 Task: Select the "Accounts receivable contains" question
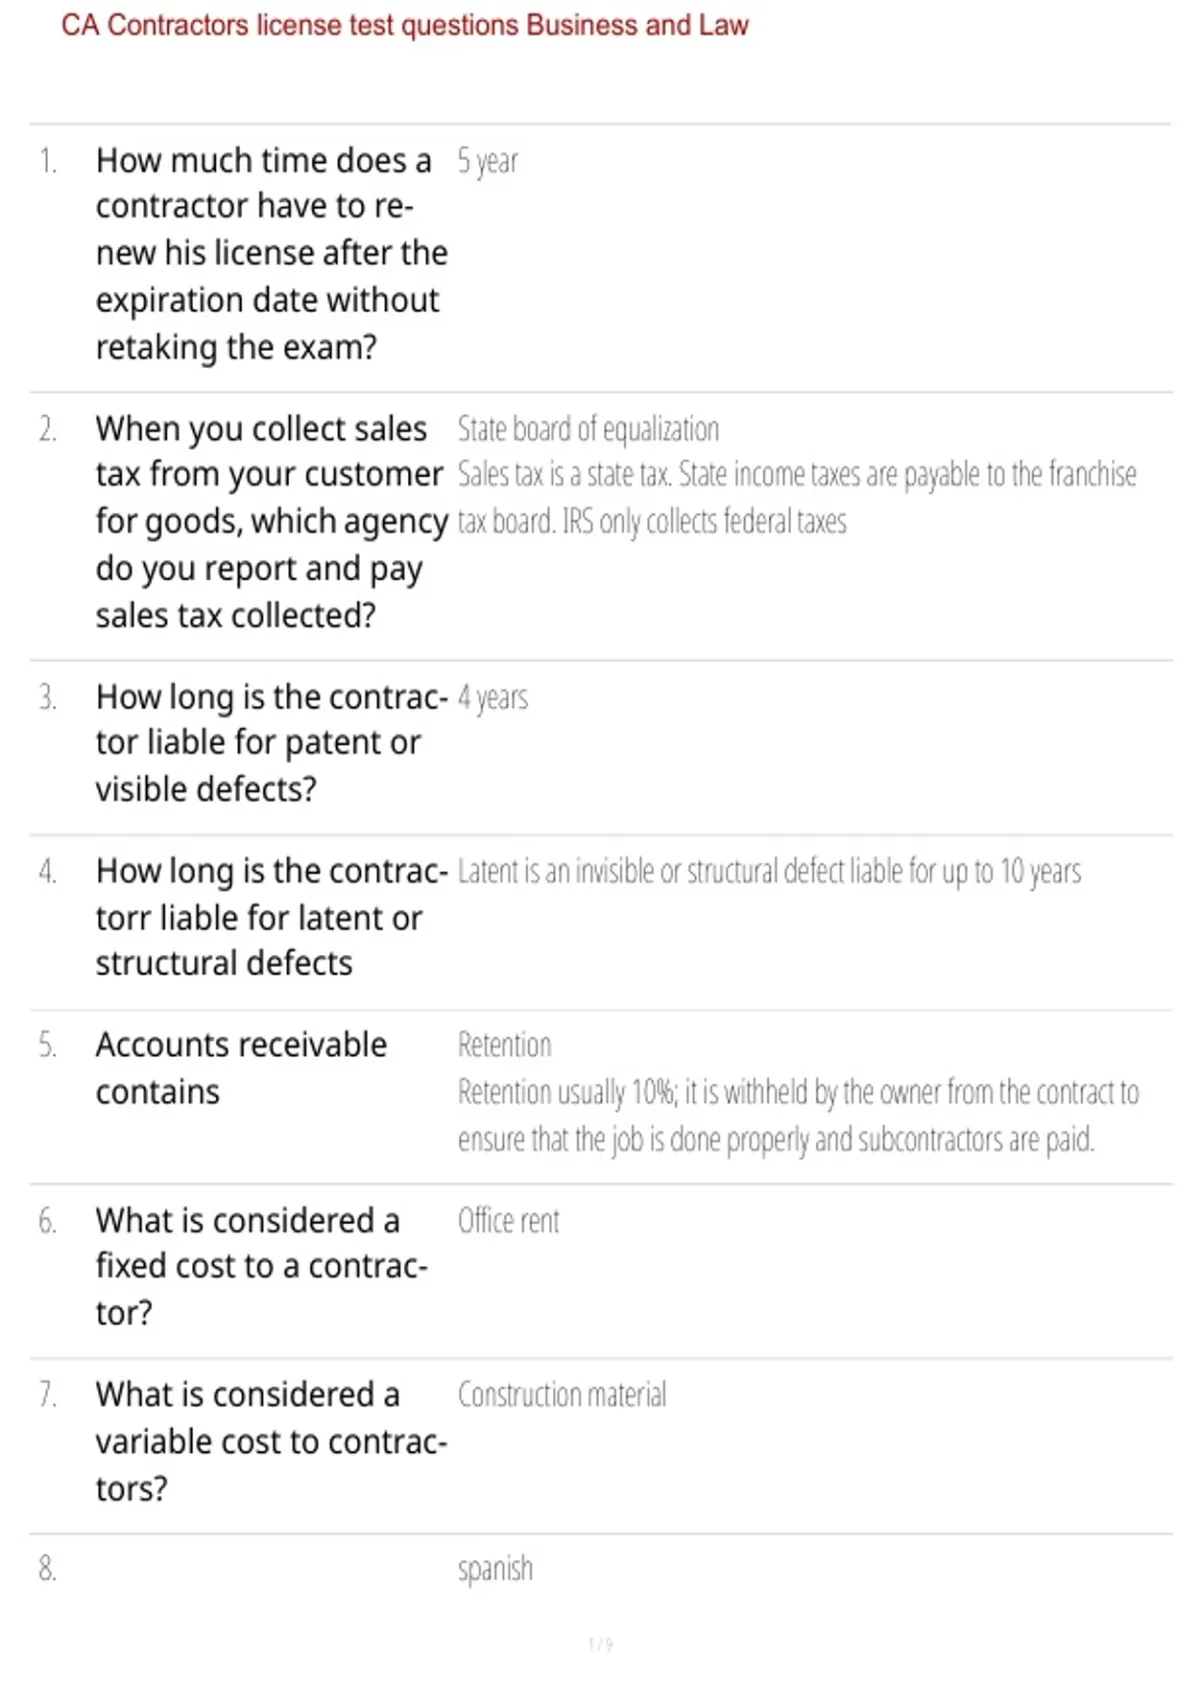point(241,1068)
